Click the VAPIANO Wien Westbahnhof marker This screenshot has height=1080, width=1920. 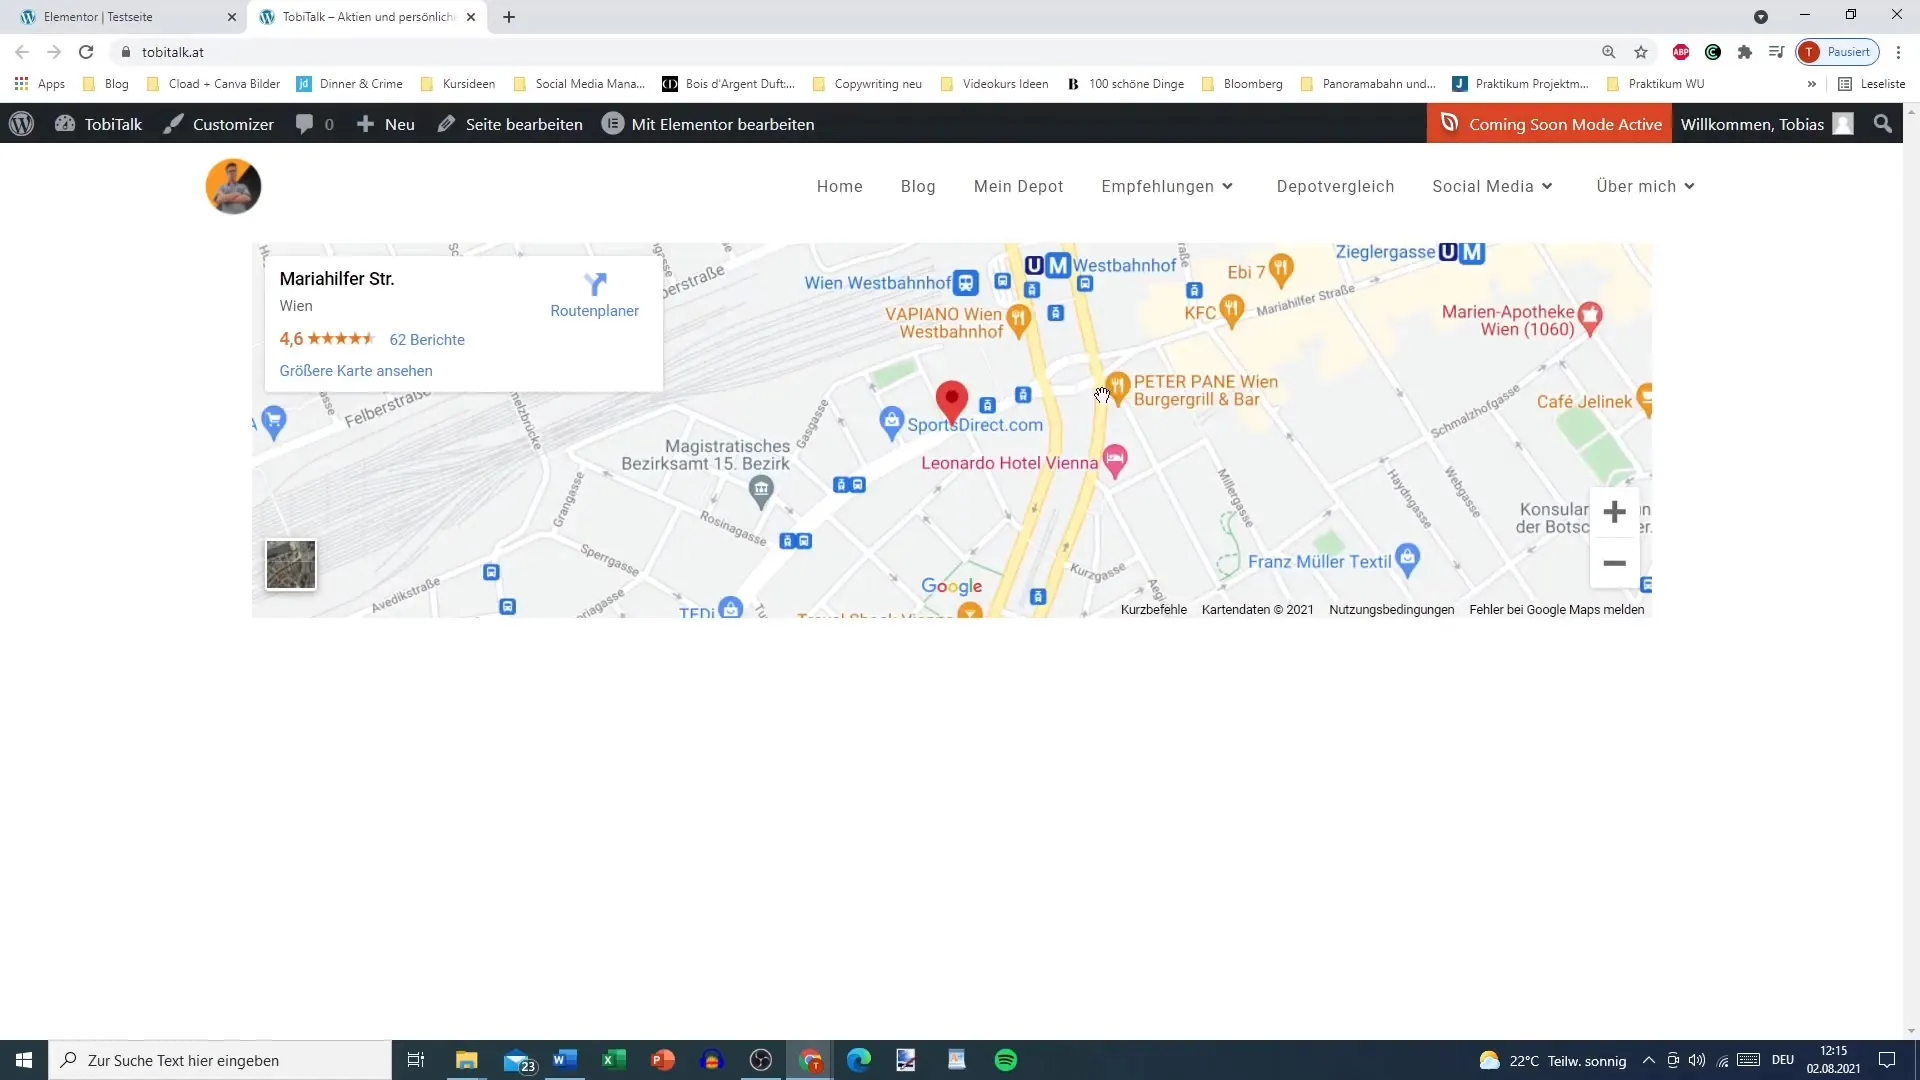point(1018,319)
